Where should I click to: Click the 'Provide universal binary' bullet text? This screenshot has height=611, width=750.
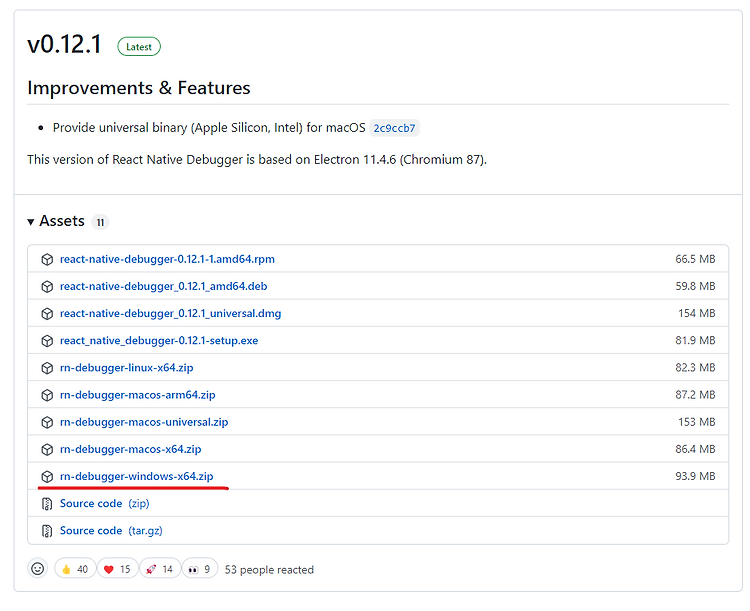[x=209, y=128]
